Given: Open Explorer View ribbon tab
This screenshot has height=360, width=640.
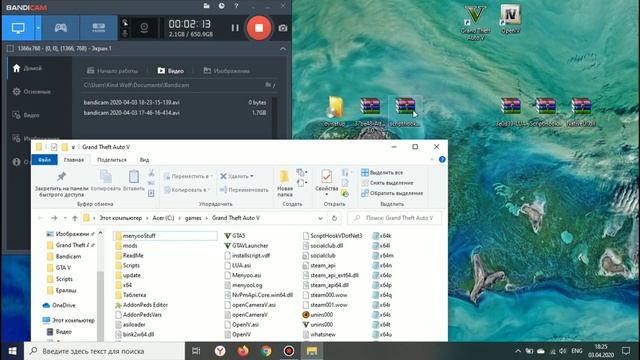Looking at the screenshot, I should [x=144, y=160].
